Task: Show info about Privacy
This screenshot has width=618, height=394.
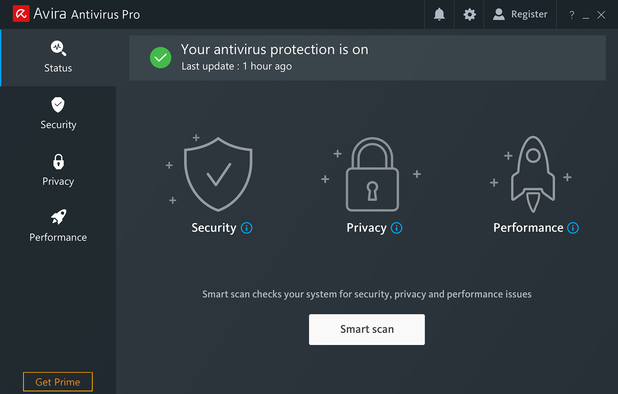Action: [396, 228]
